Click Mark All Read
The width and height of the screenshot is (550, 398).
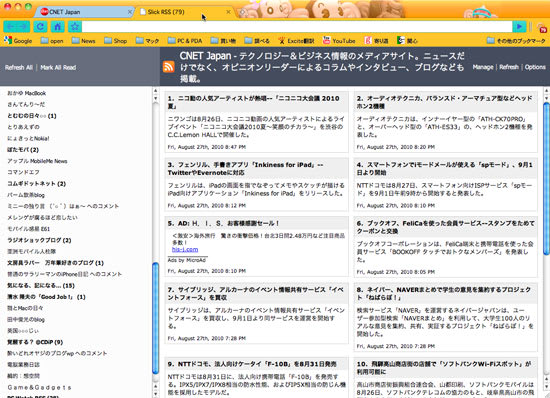click(58, 67)
